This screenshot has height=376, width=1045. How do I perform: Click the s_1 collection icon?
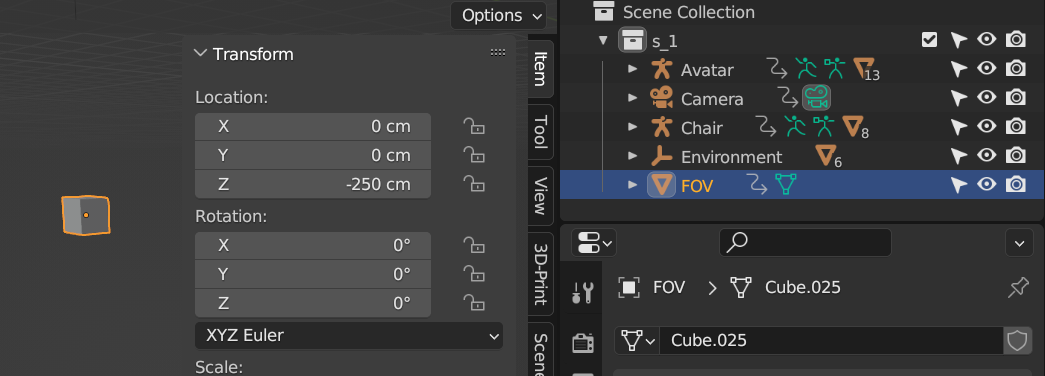coord(632,40)
